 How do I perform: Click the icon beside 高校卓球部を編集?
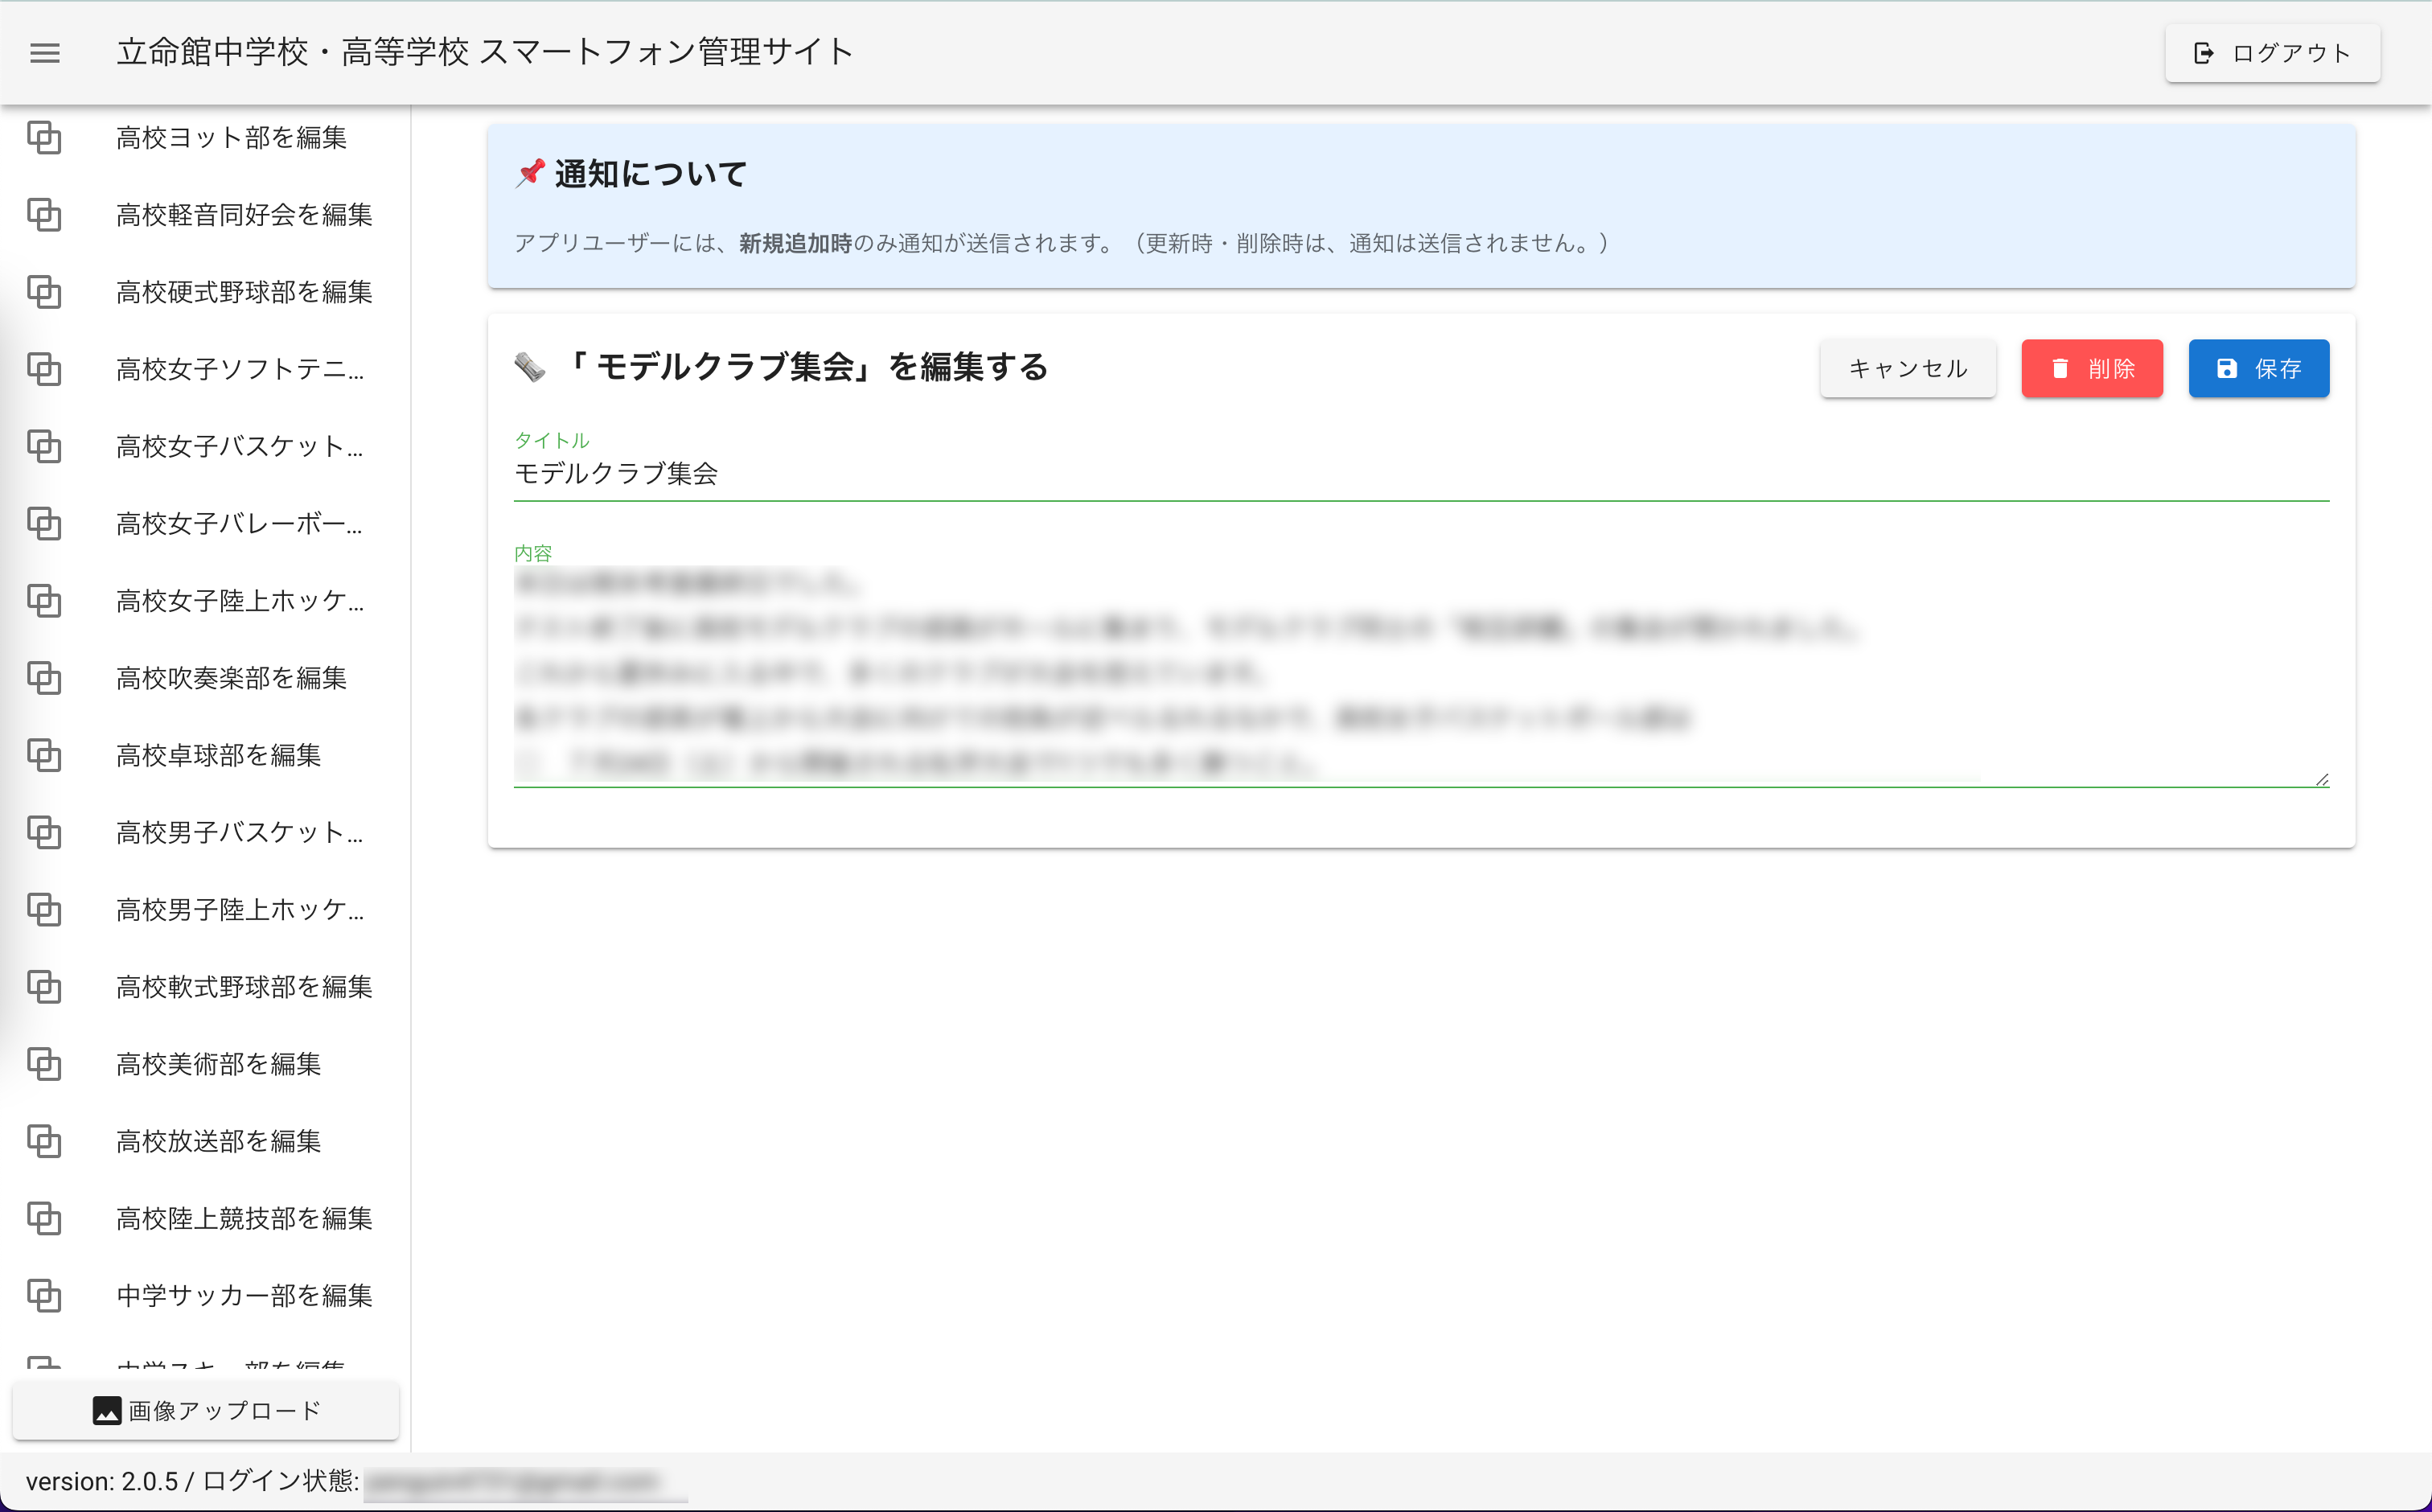pos(44,755)
